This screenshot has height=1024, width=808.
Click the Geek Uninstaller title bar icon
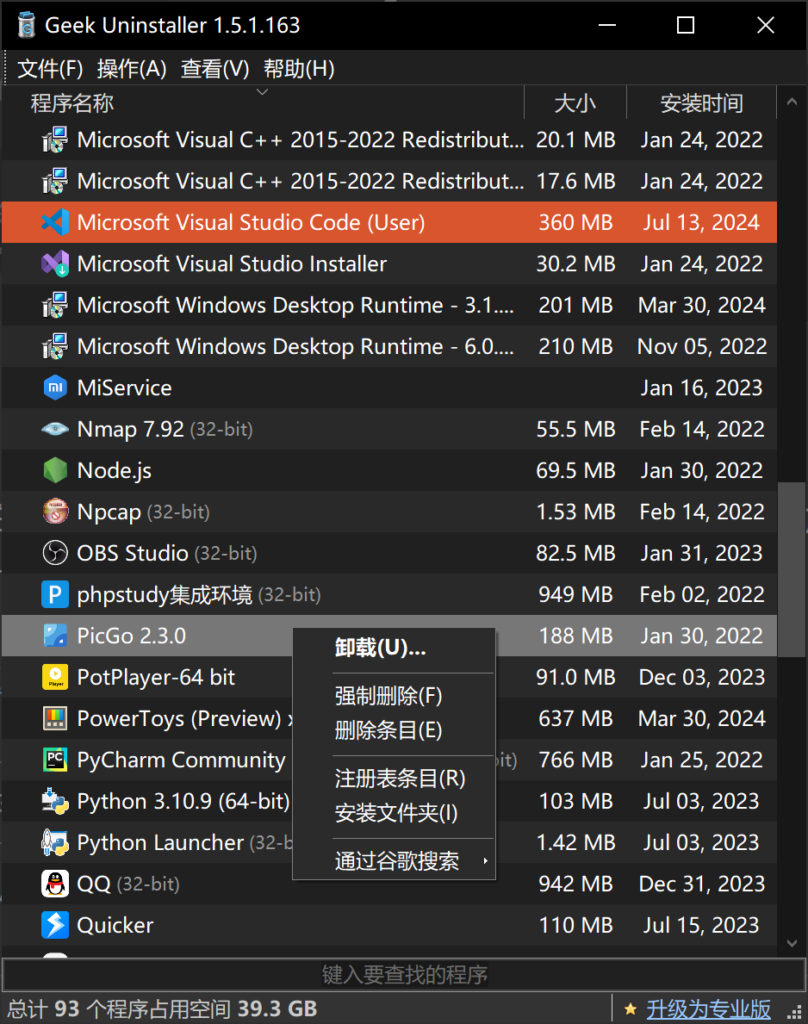(x=26, y=25)
